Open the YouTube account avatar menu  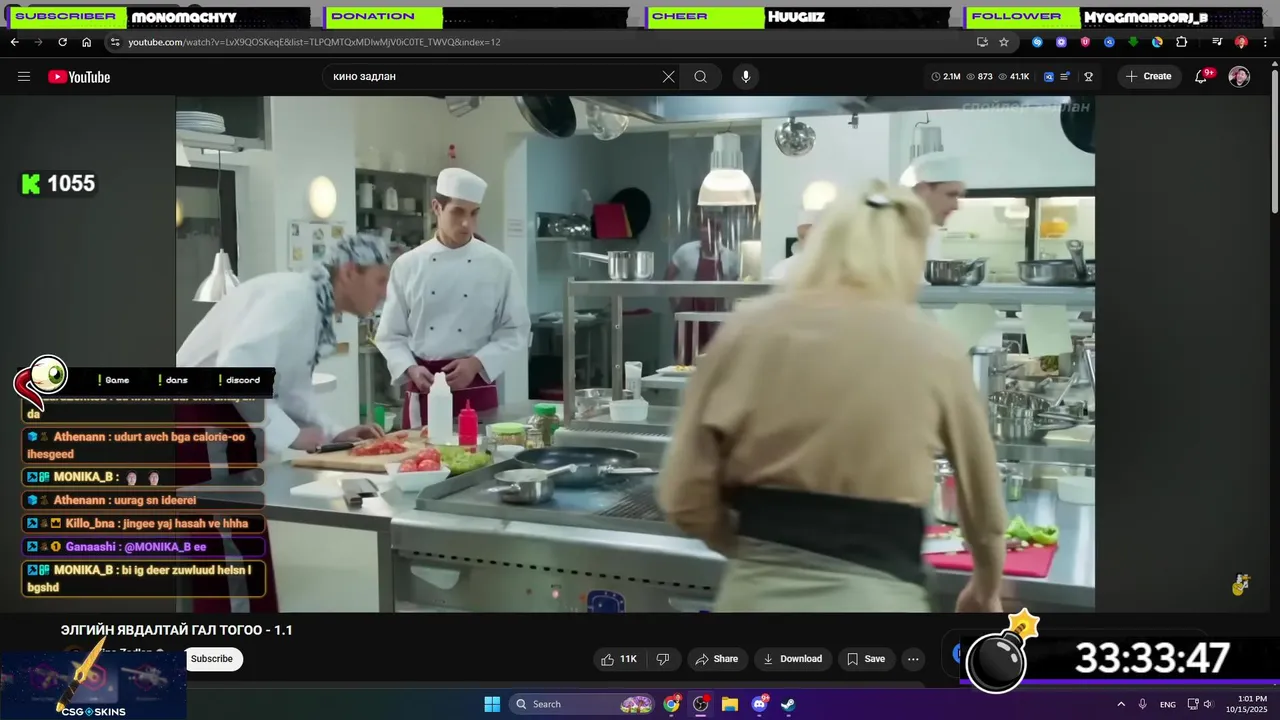(1239, 77)
